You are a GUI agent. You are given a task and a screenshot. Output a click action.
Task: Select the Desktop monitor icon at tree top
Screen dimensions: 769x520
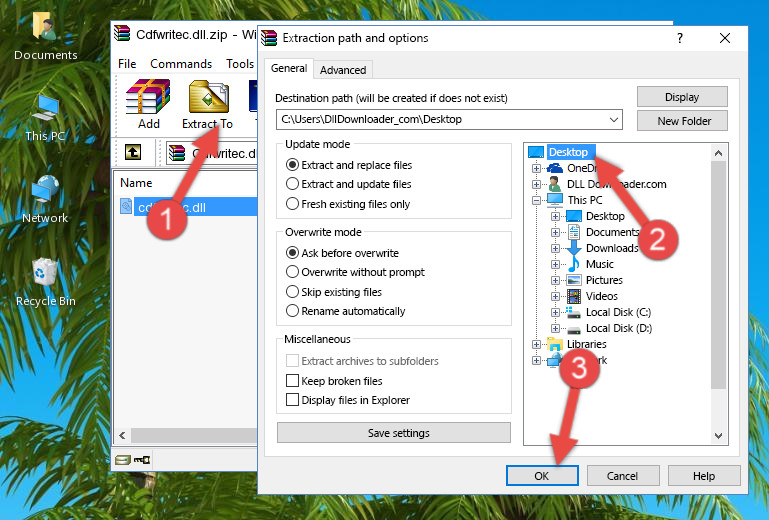click(x=536, y=152)
